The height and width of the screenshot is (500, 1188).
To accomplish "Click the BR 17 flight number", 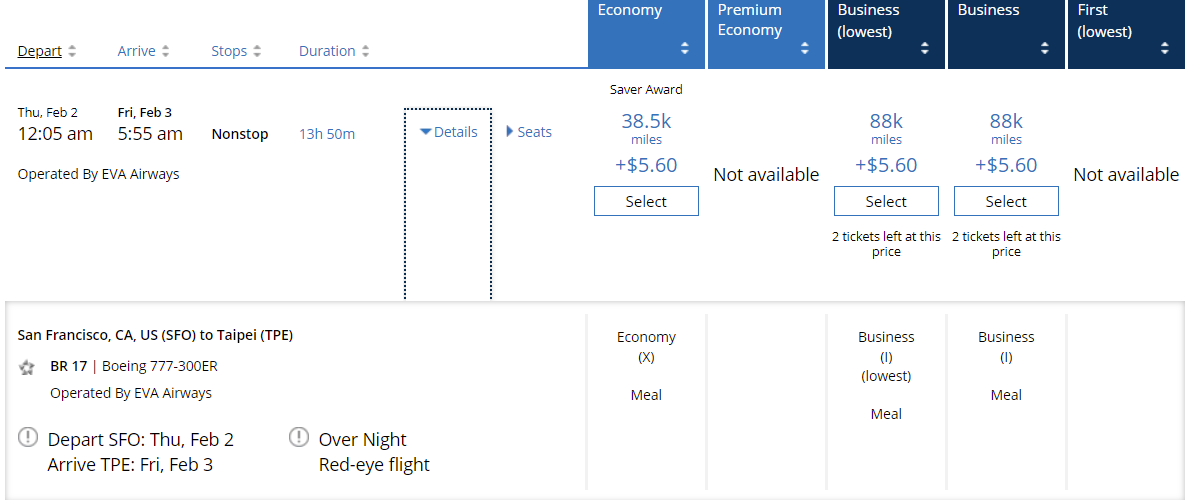I will (68, 366).
